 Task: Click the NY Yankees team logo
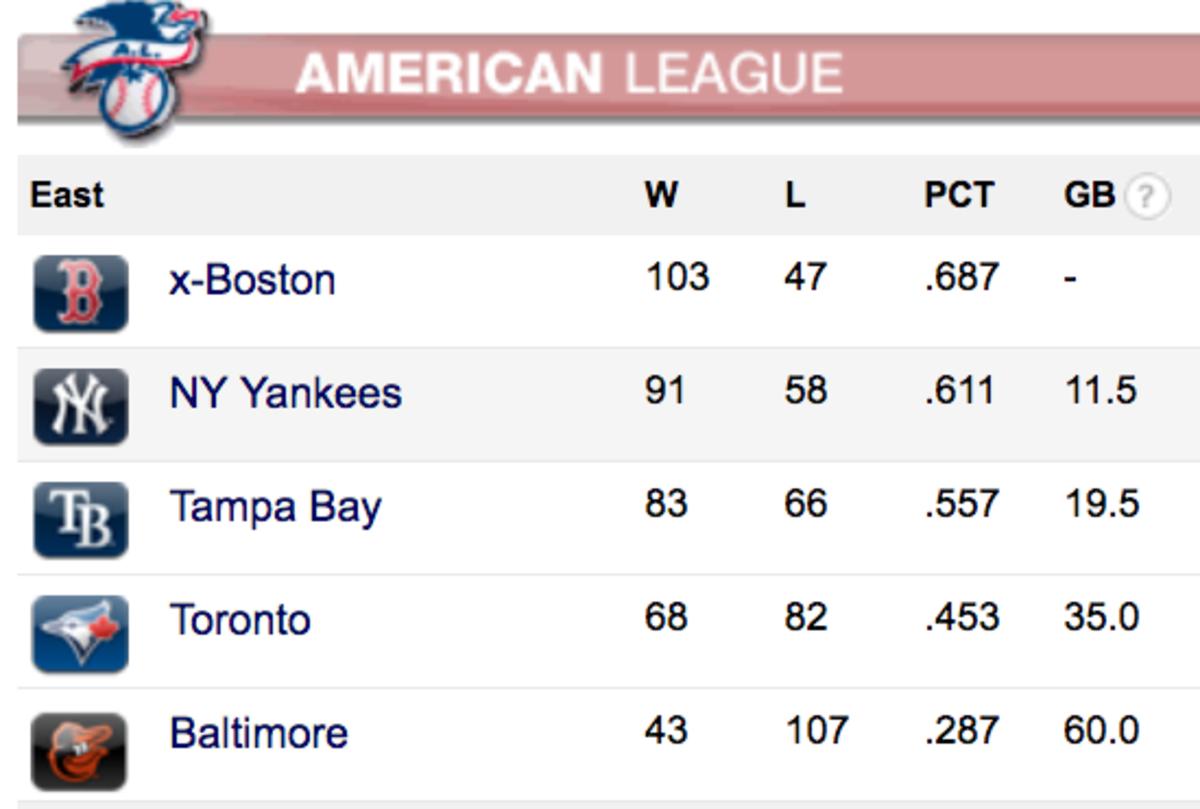tap(80, 406)
